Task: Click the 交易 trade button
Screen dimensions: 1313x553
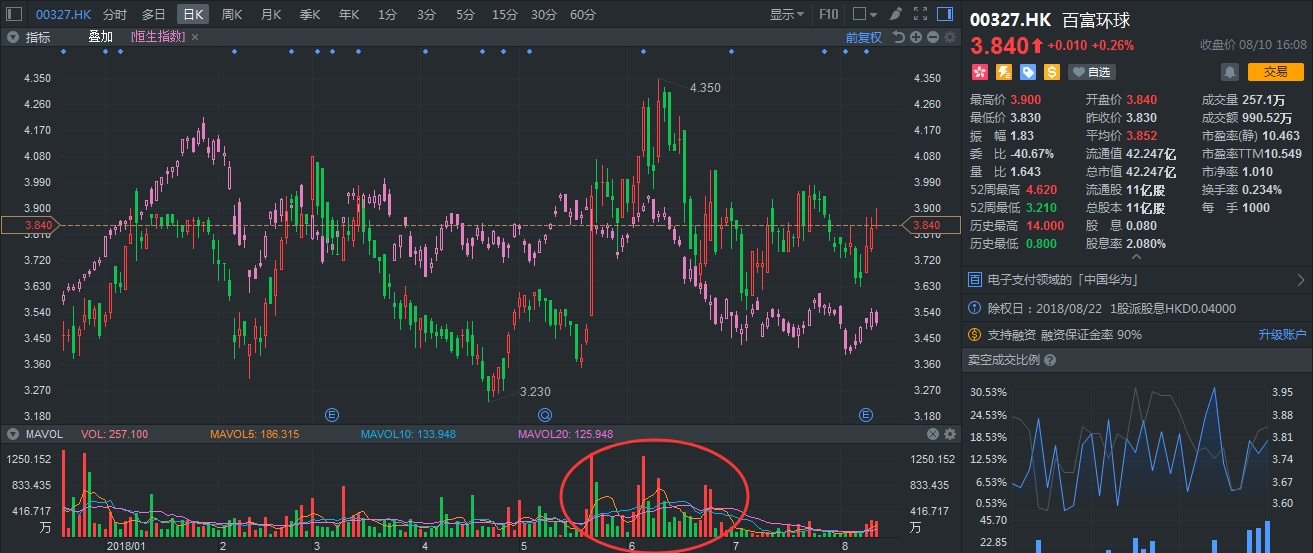Action: 1276,72
